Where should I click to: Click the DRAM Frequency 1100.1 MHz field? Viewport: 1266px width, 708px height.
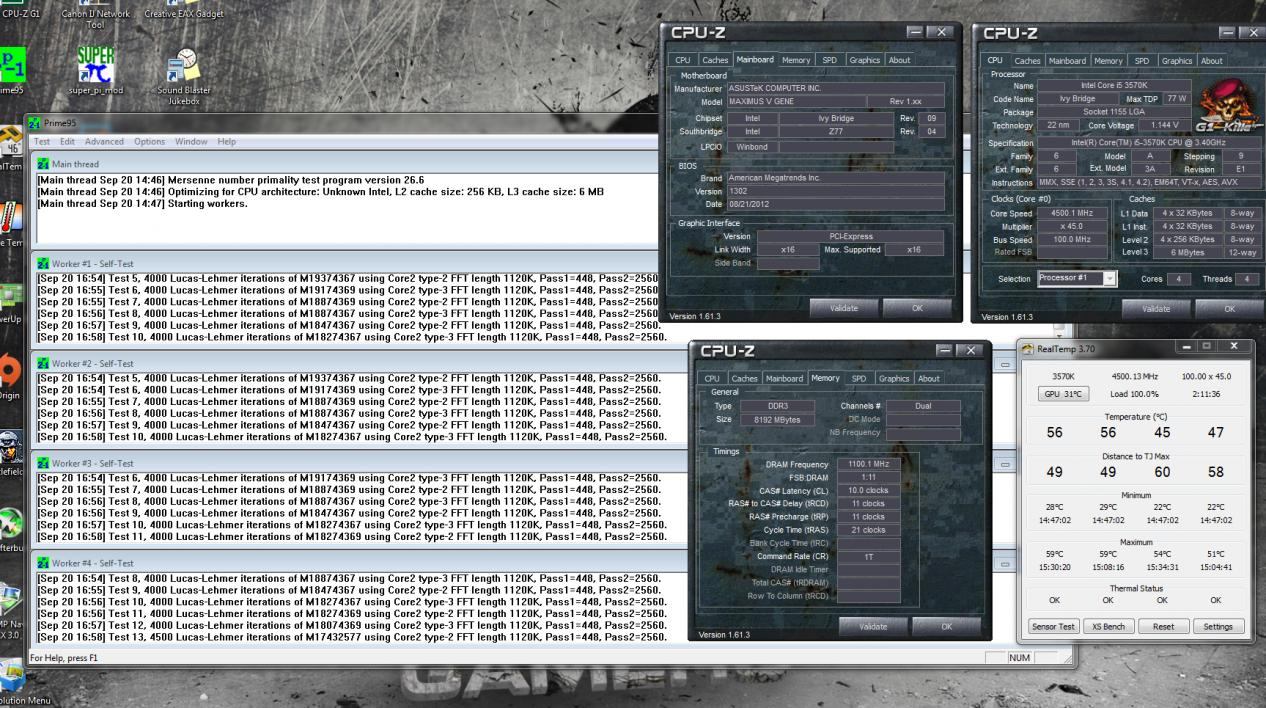pos(869,465)
